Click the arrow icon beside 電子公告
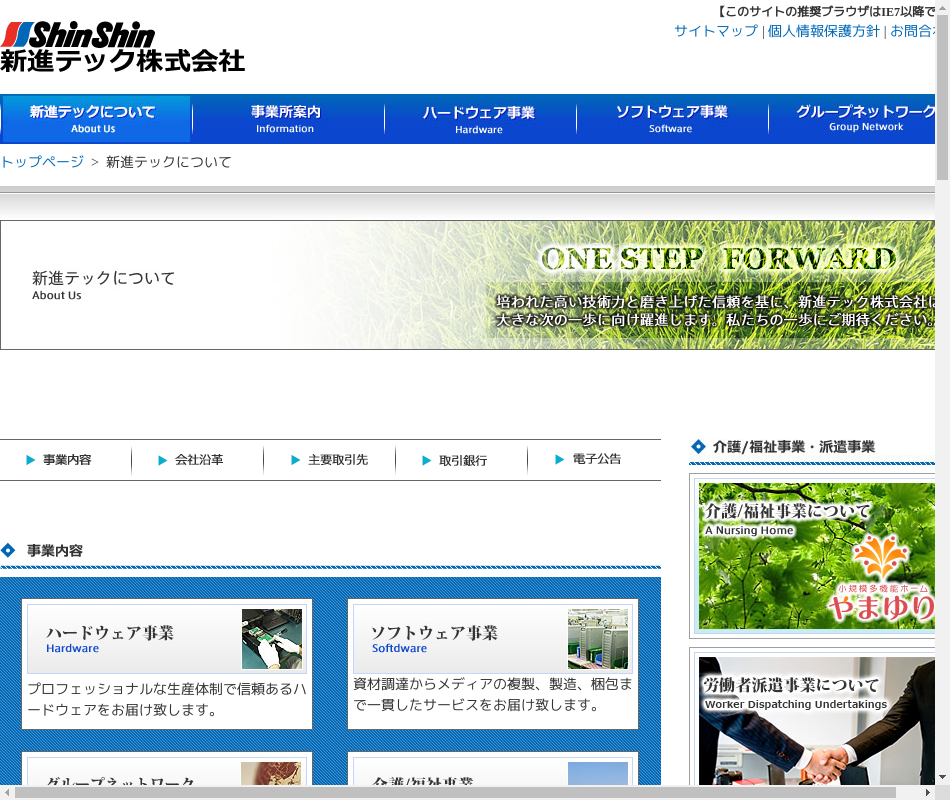 [560, 460]
